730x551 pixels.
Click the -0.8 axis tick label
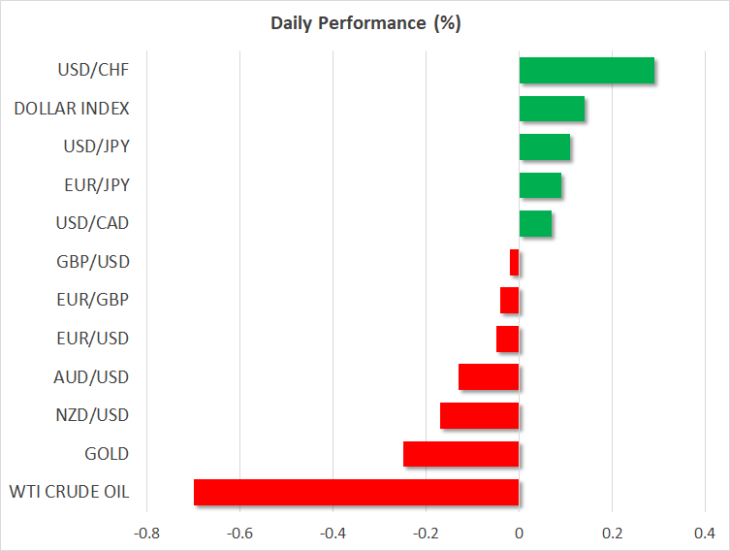(147, 533)
